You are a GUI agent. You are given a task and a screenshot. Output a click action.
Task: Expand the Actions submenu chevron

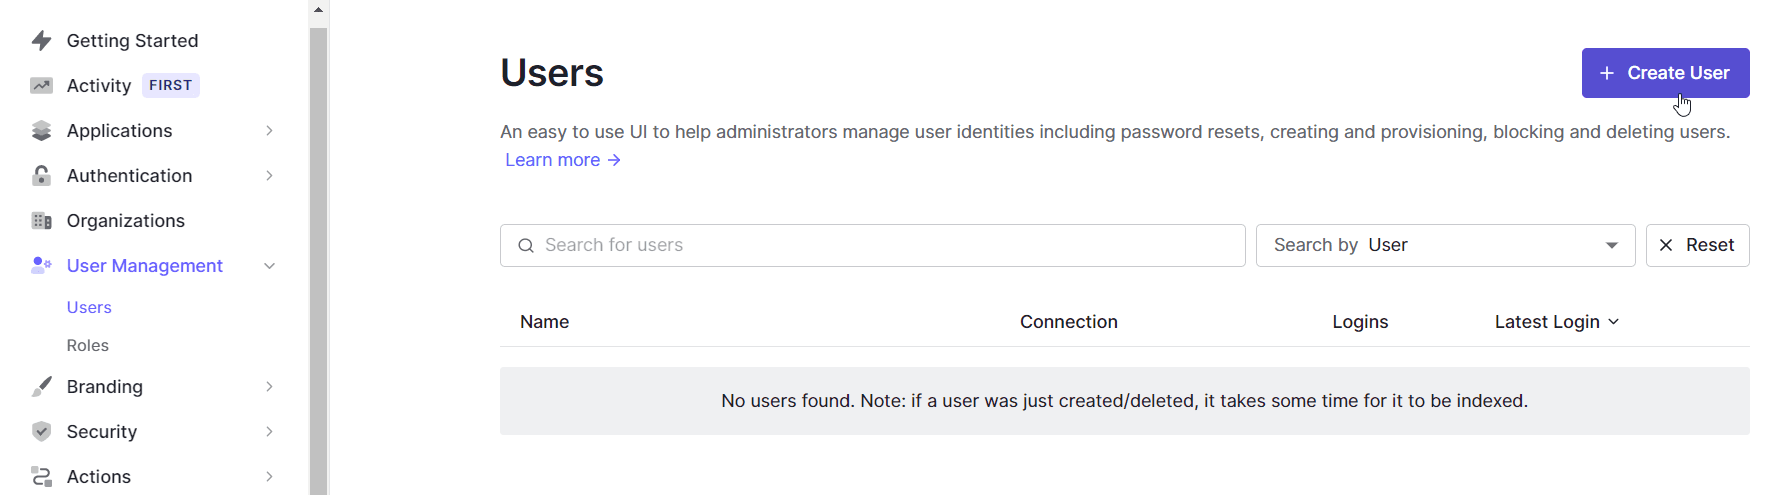269,477
